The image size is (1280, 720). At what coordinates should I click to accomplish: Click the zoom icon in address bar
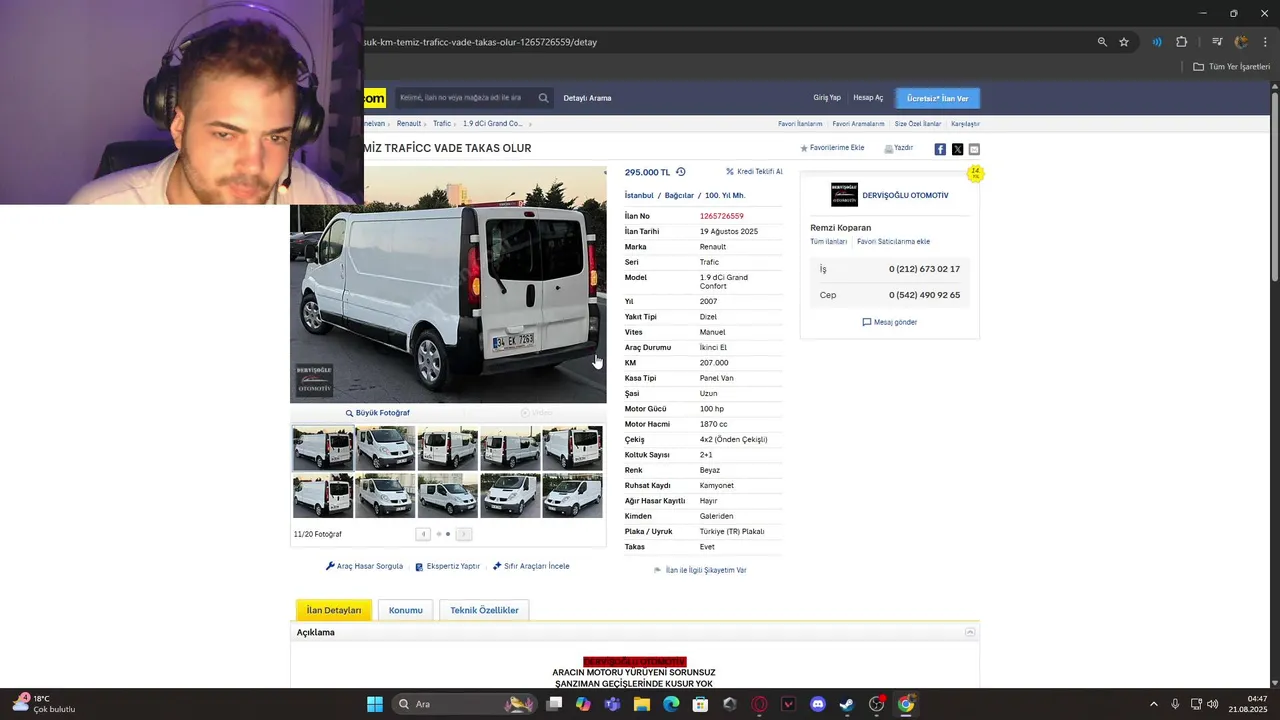[1102, 42]
